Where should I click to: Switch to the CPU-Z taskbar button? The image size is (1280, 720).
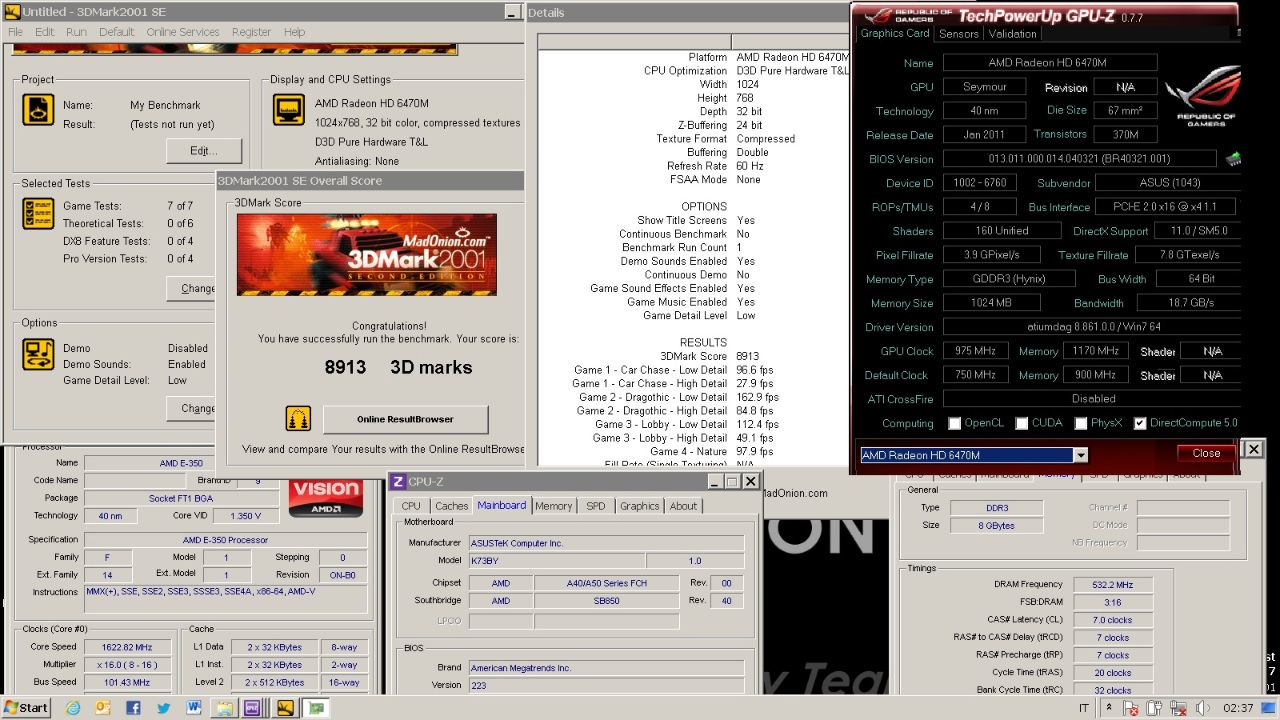(x=253, y=708)
